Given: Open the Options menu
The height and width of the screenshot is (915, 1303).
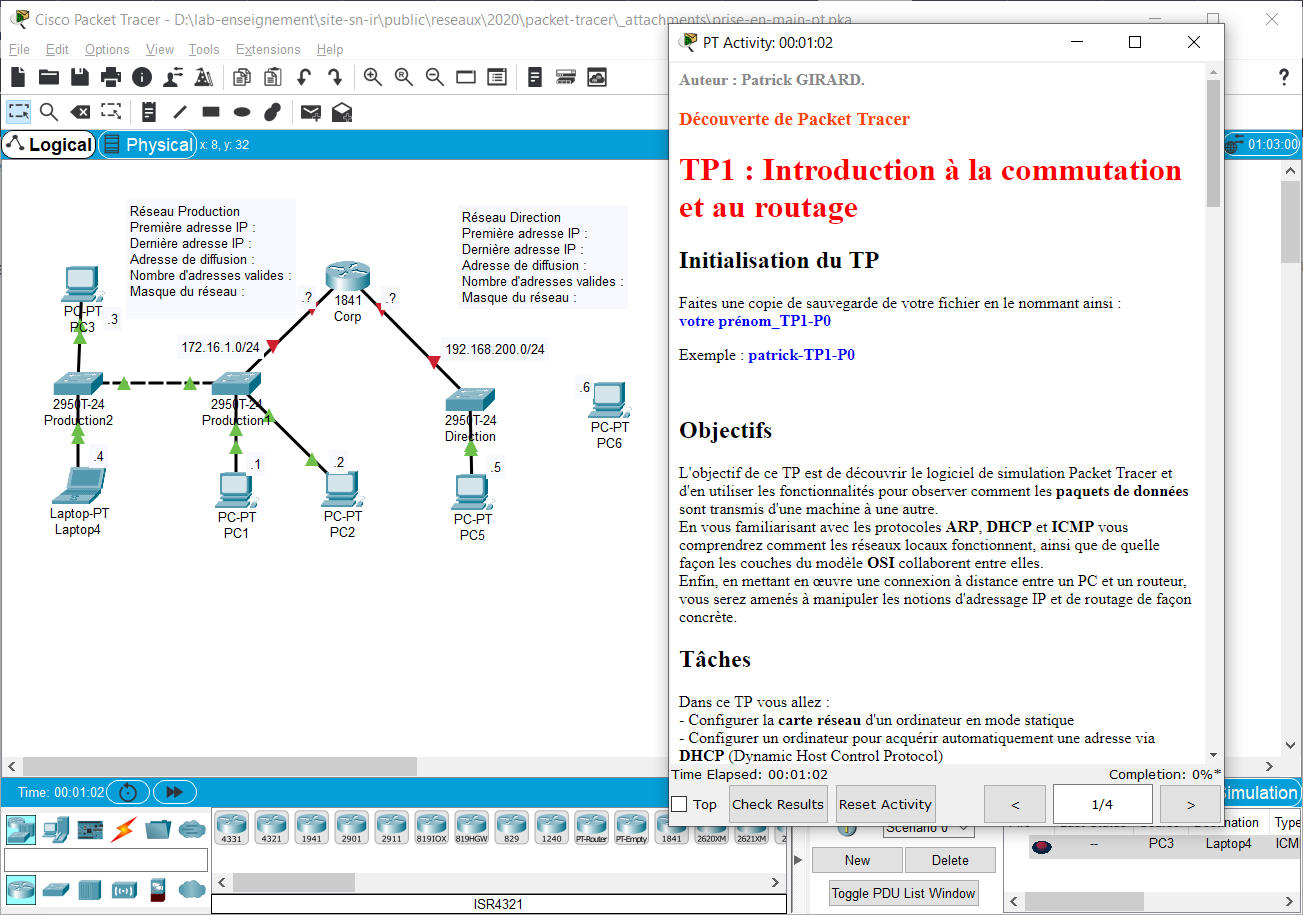Looking at the screenshot, I should tap(107, 49).
